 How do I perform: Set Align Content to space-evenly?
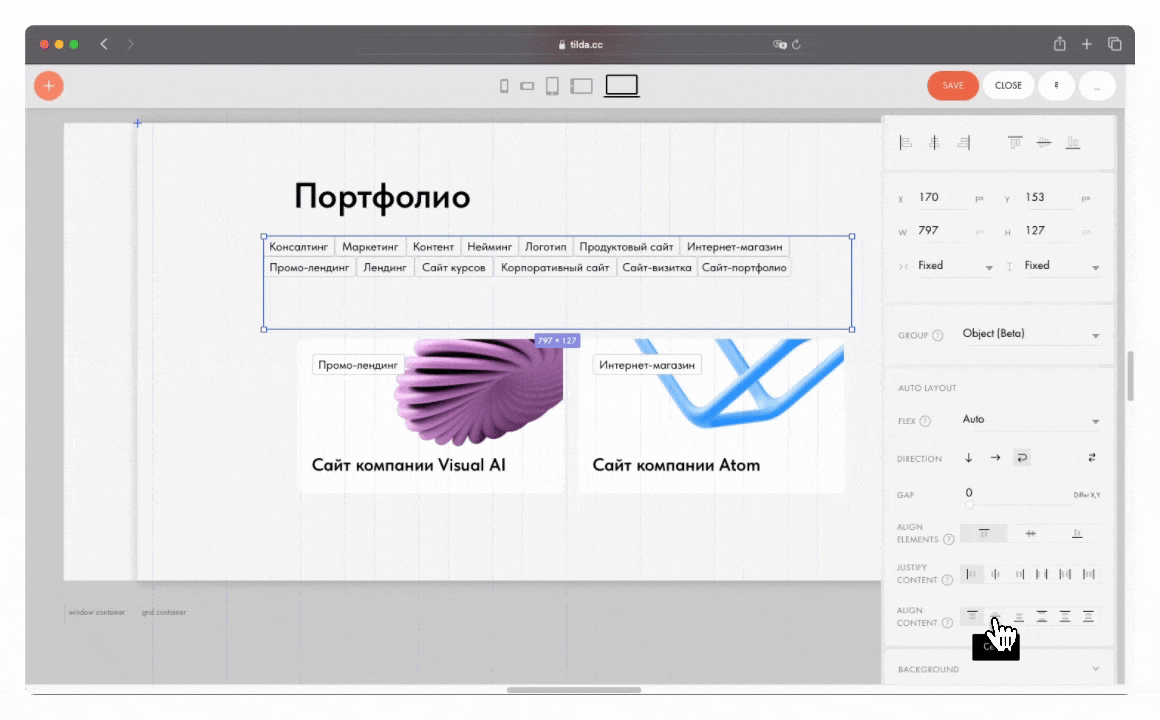(x=1088, y=616)
